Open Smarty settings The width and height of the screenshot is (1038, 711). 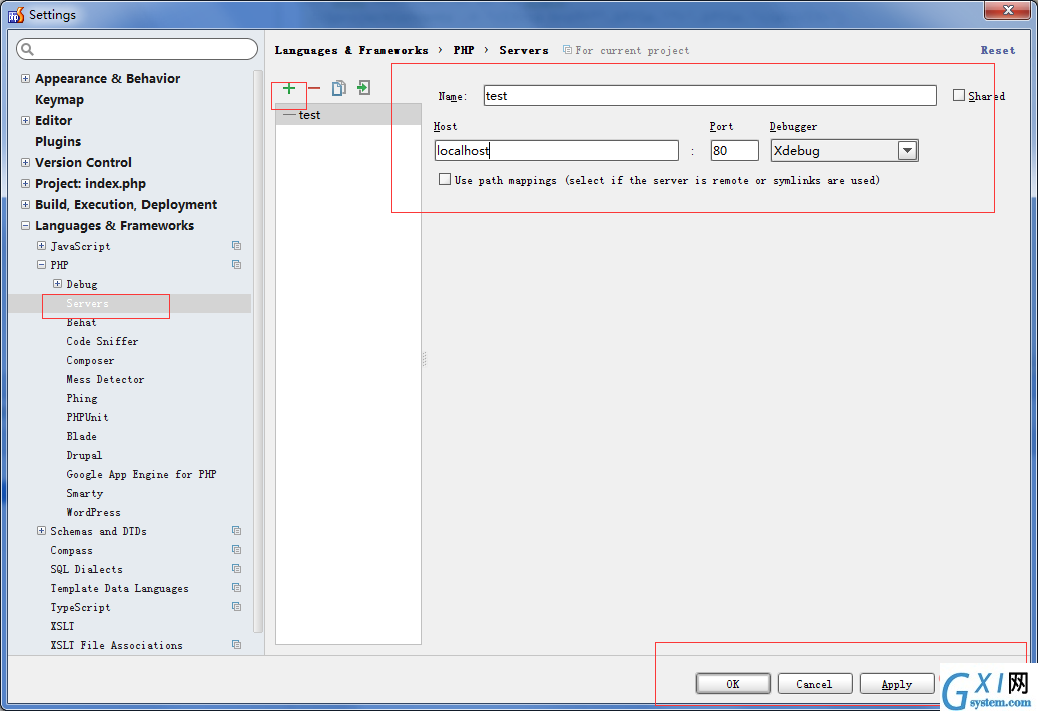point(85,493)
